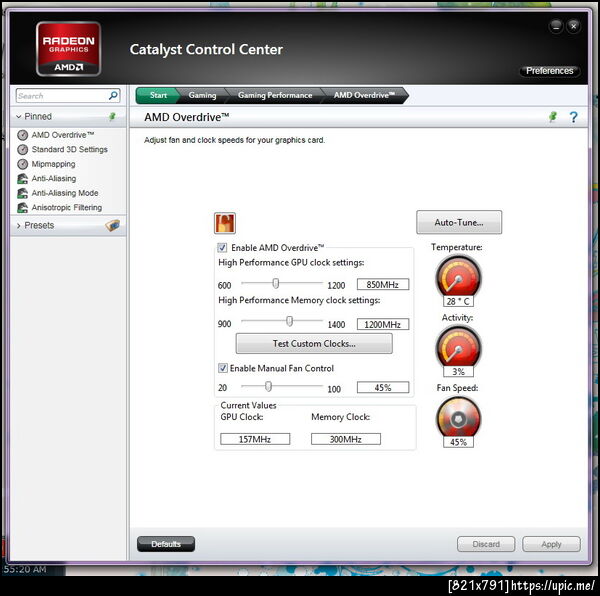
Task: Click the pin icon in Pinned header
Action: pyautogui.click(x=112, y=116)
